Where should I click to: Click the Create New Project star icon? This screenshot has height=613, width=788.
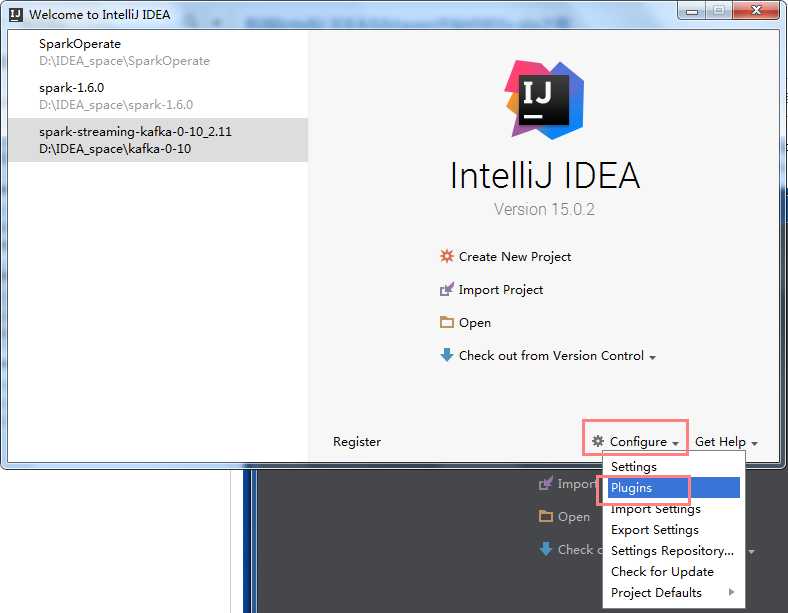tap(446, 256)
